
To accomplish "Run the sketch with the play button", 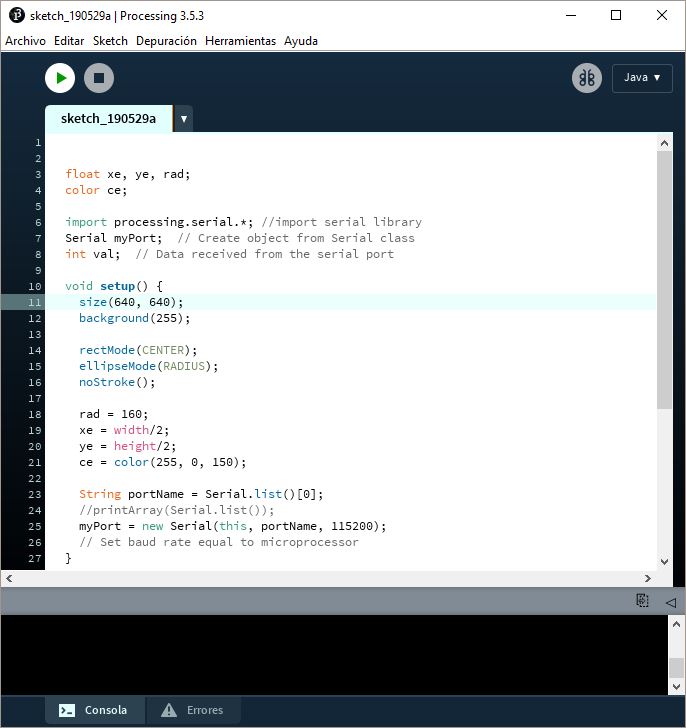I will [x=60, y=78].
